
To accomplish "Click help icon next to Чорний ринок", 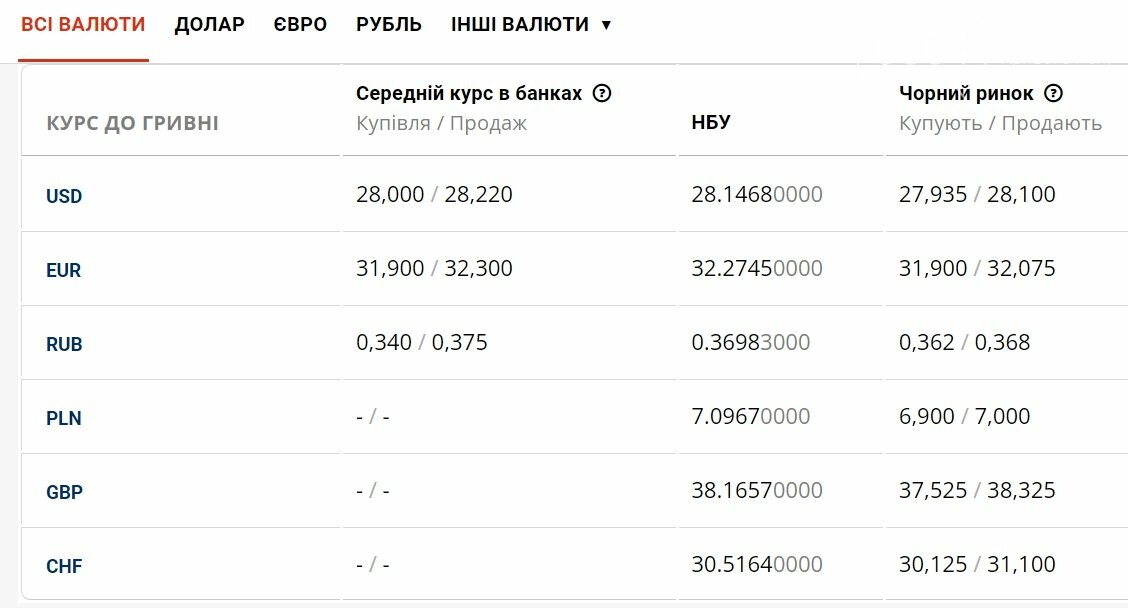I will 1053,94.
